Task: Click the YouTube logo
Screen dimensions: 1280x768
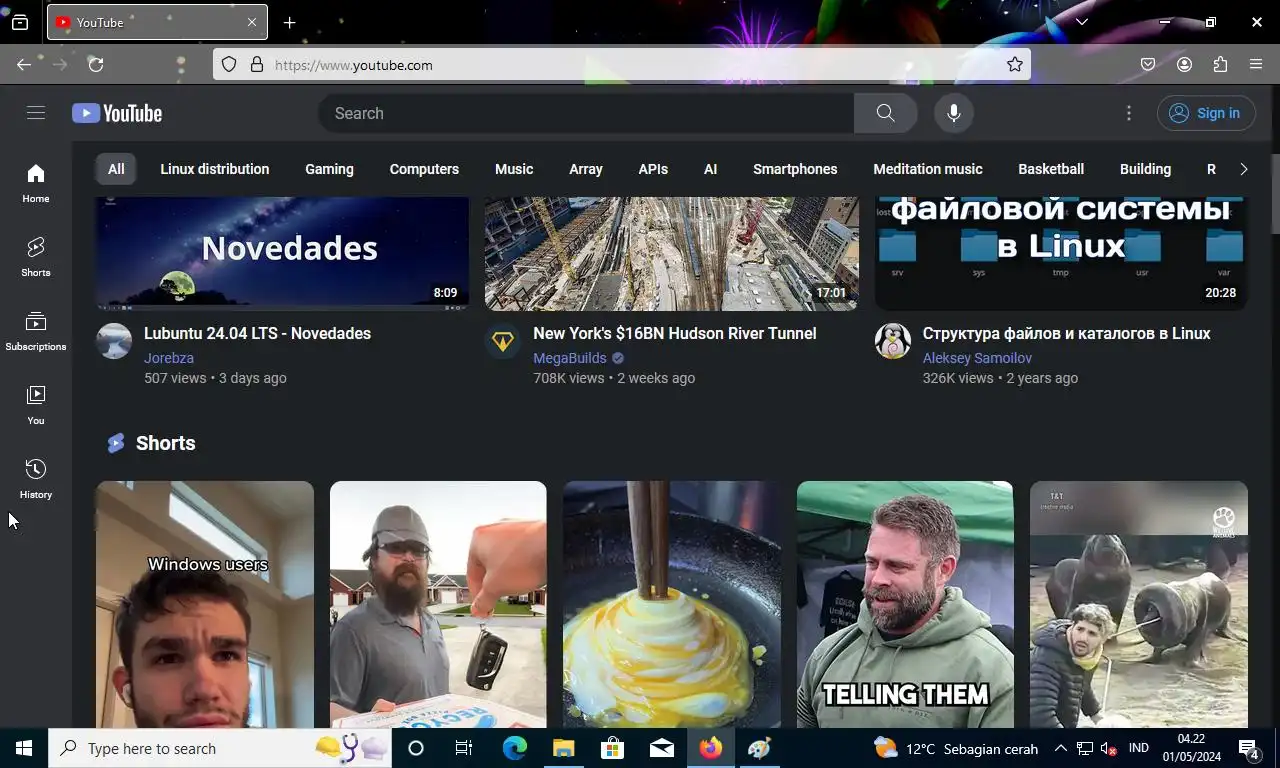Action: (117, 113)
